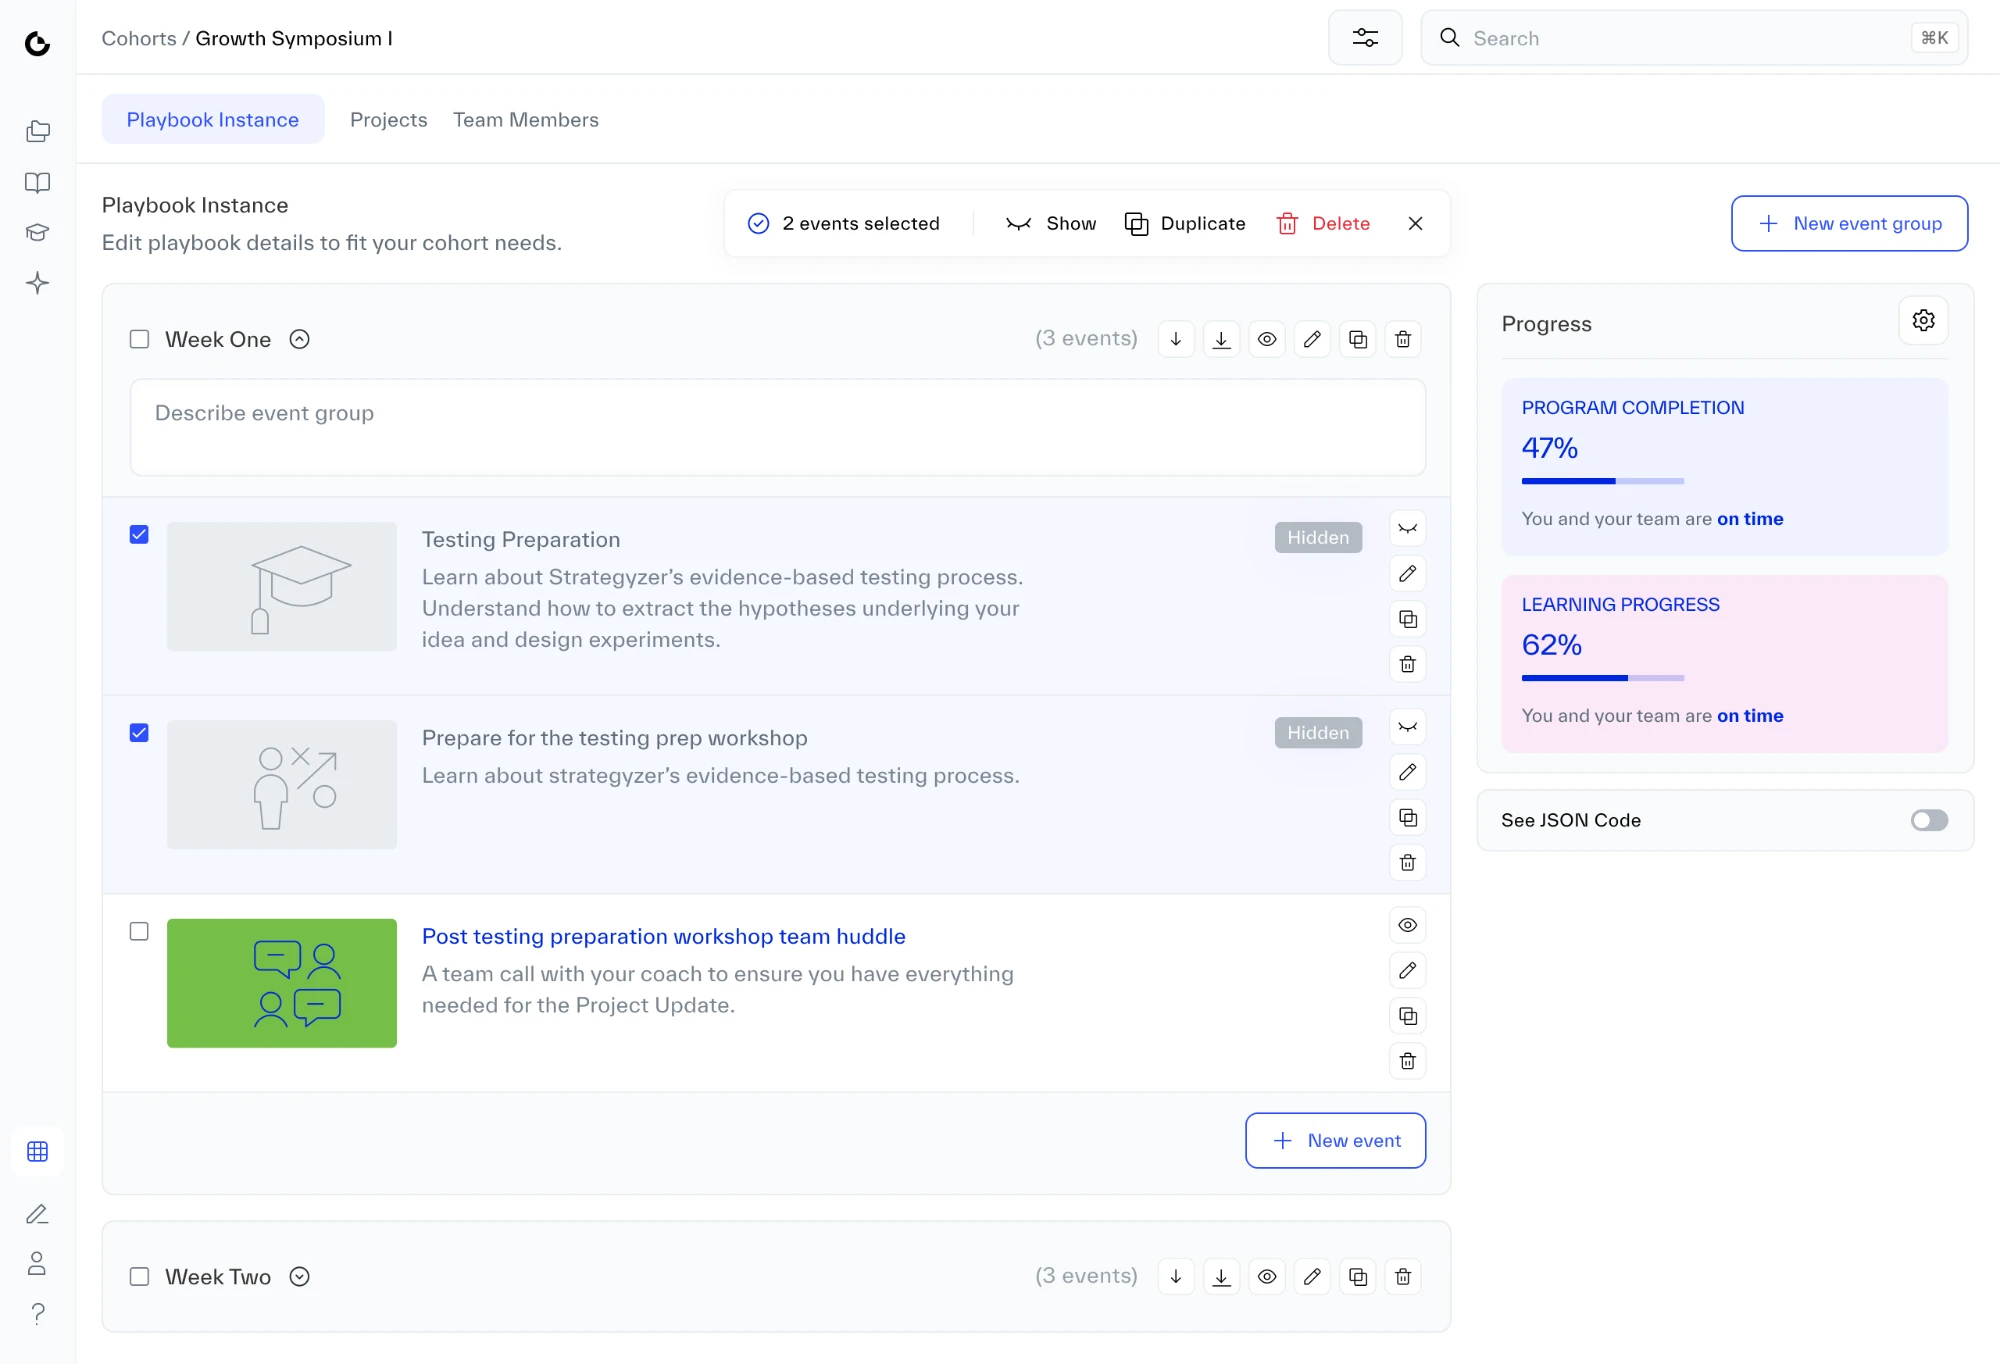The width and height of the screenshot is (2000, 1364).
Task: Collapse the Week One group
Action: coord(299,339)
